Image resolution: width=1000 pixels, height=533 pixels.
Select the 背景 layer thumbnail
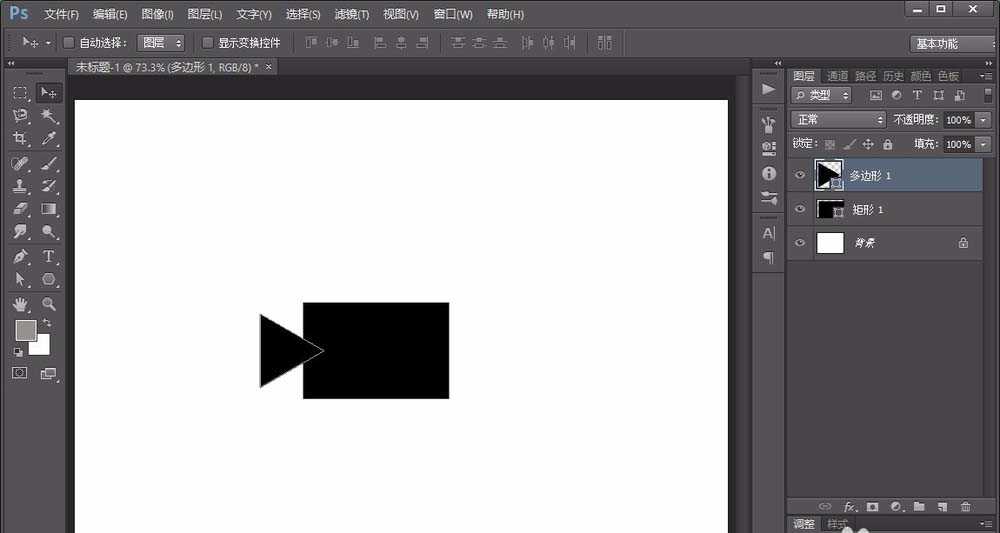point(830,243)
